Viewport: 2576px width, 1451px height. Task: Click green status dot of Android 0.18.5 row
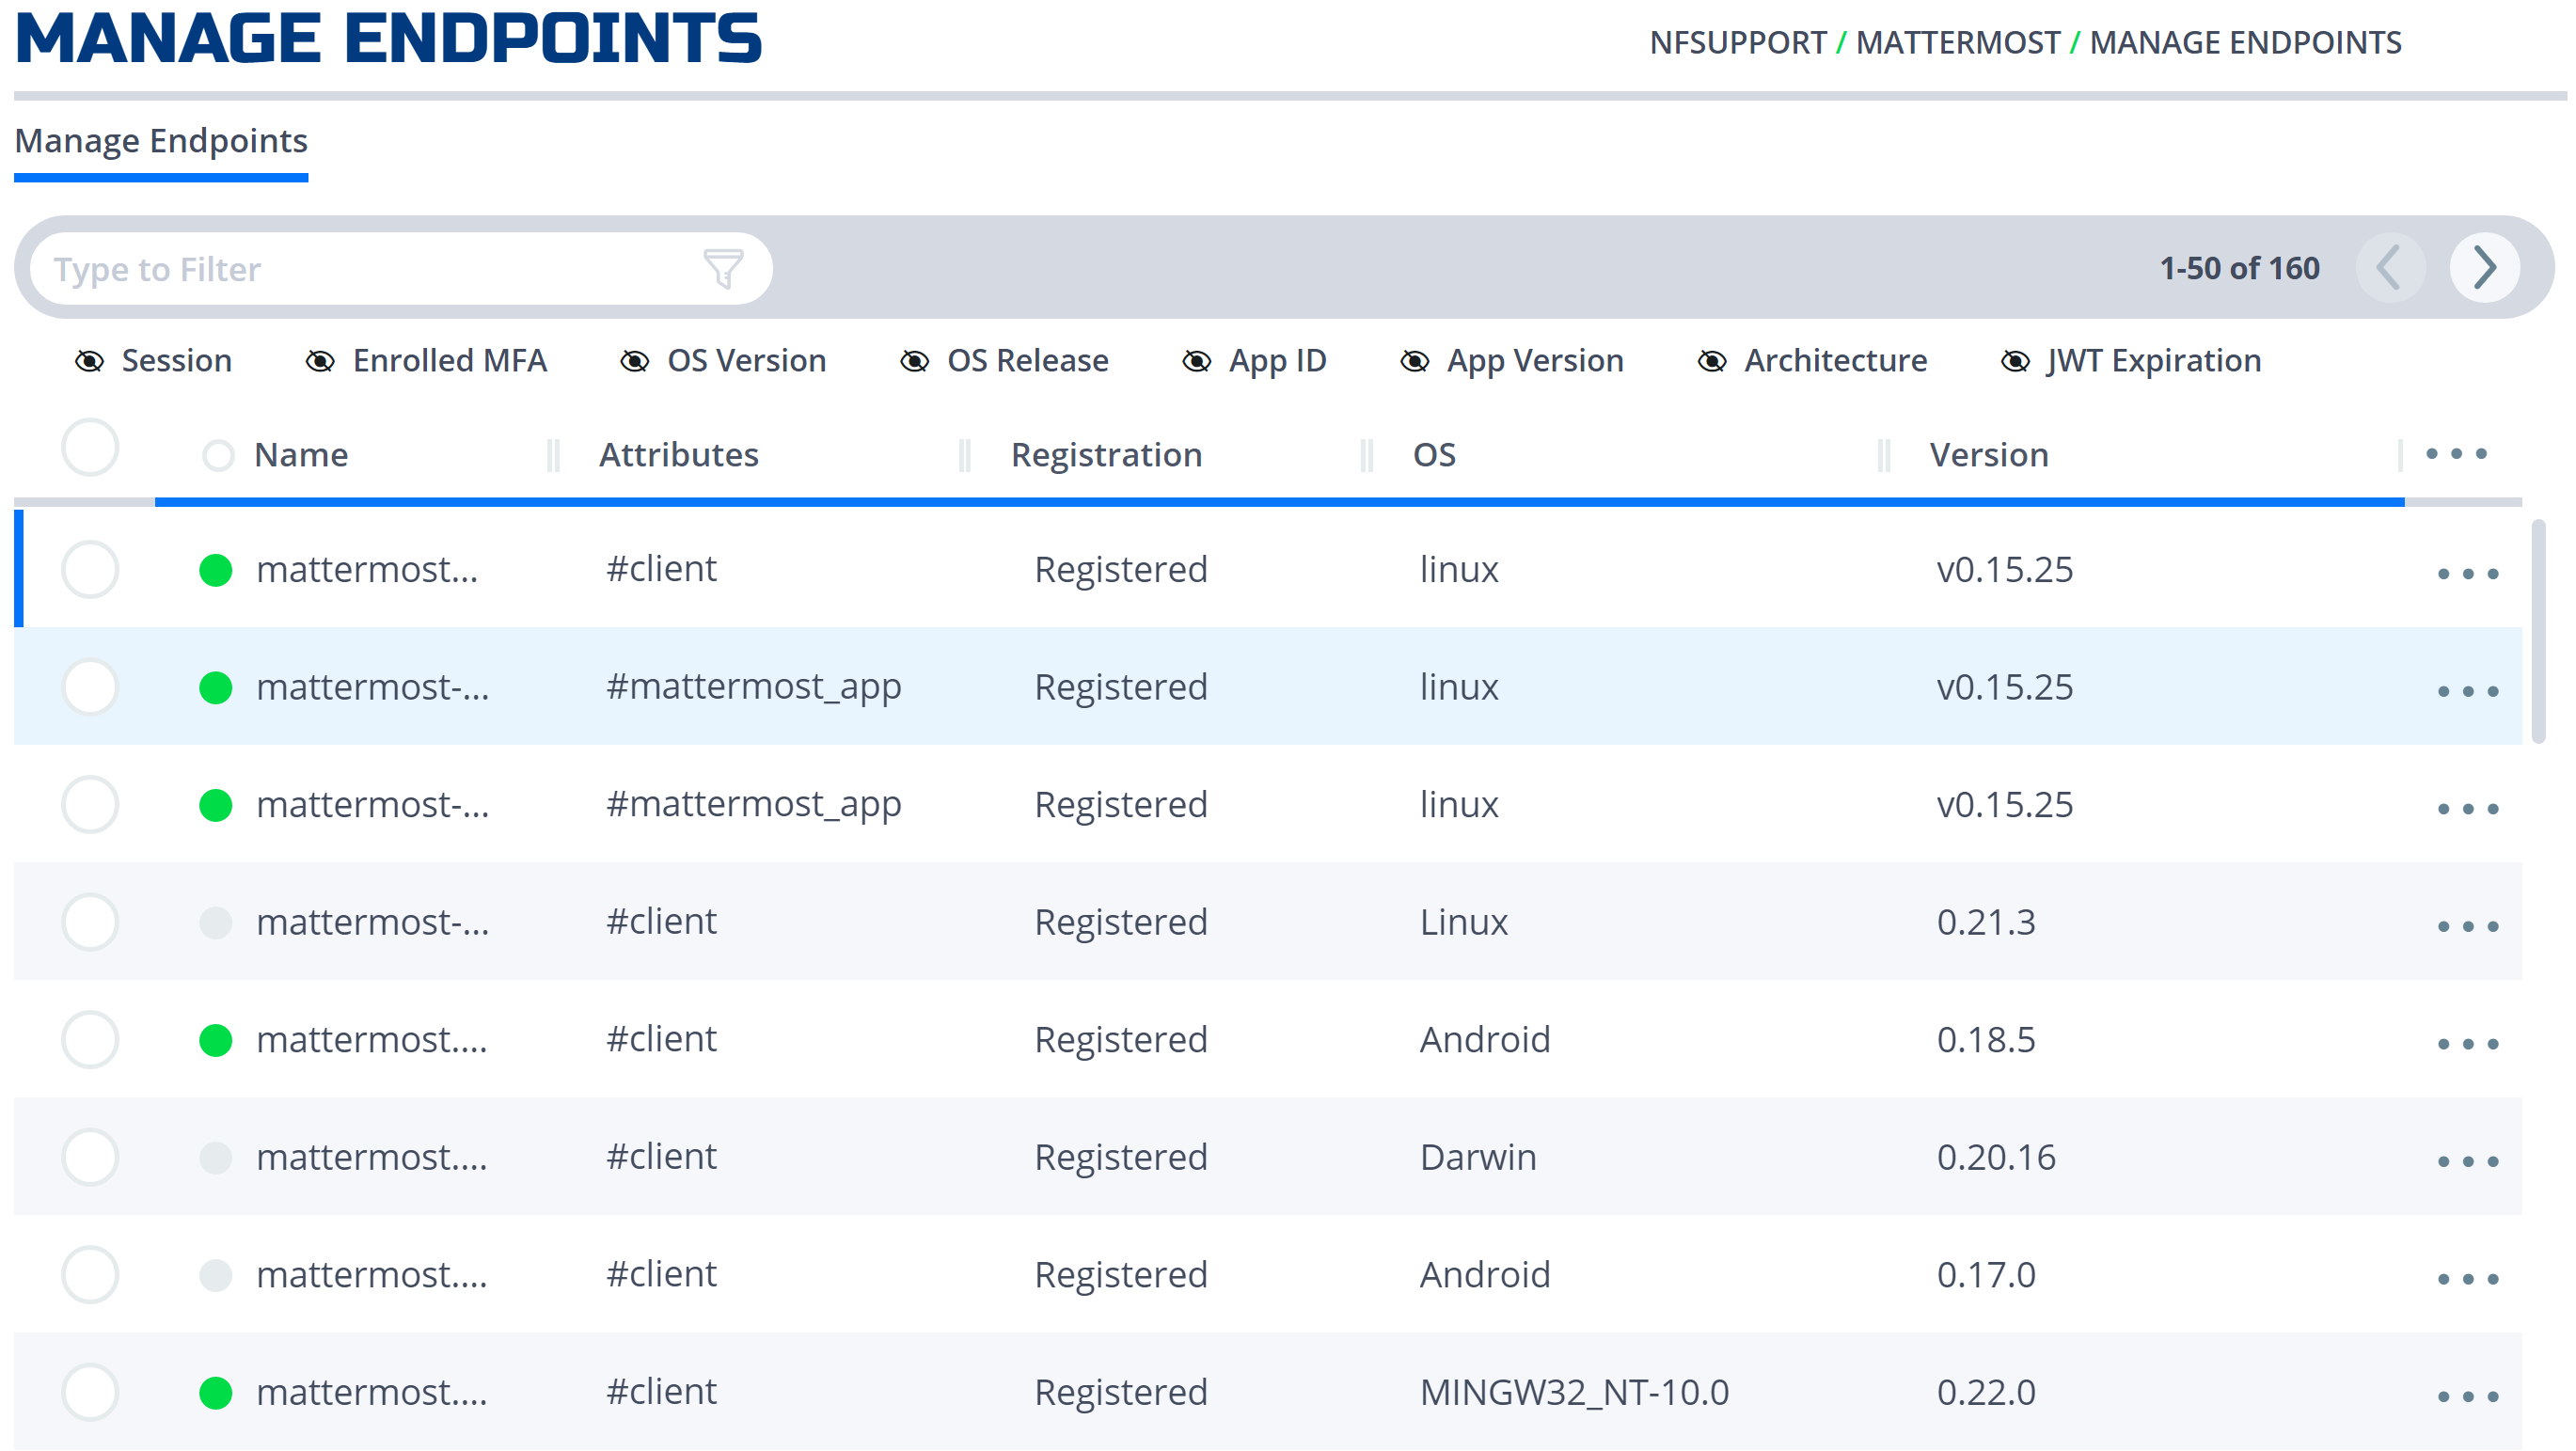215,1040
